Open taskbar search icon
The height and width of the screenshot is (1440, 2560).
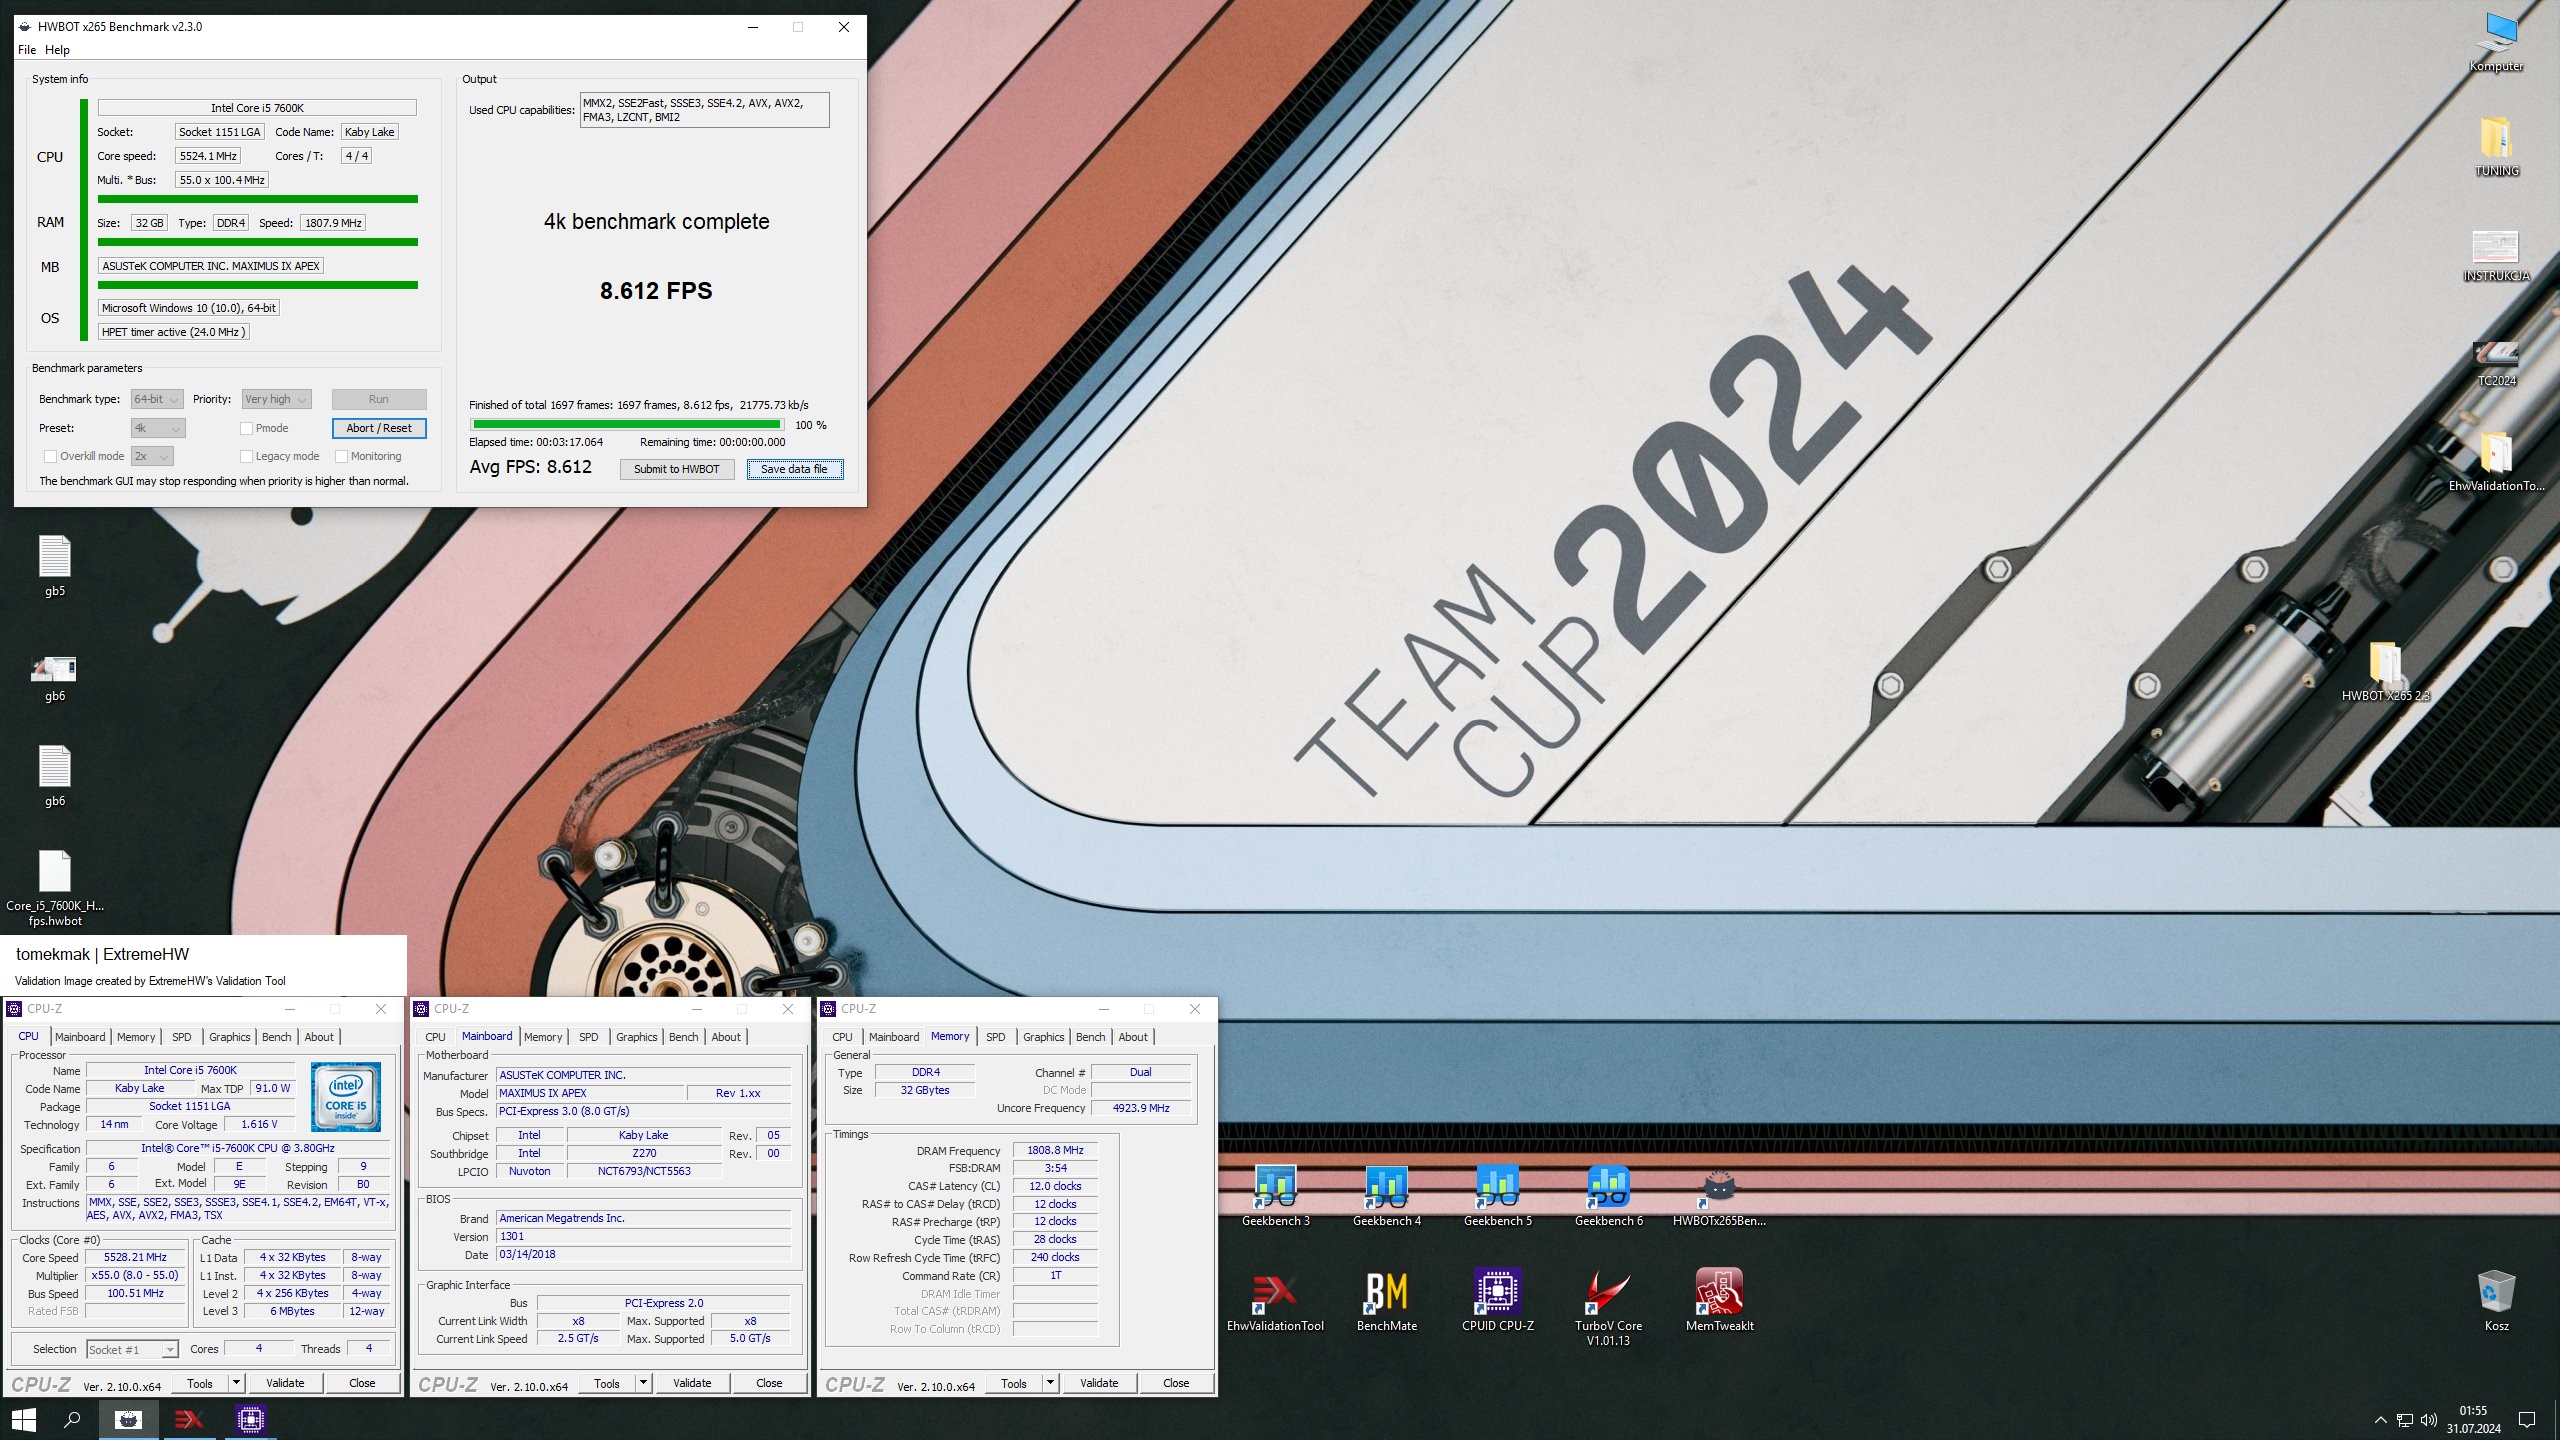[x=72, y=1419]
